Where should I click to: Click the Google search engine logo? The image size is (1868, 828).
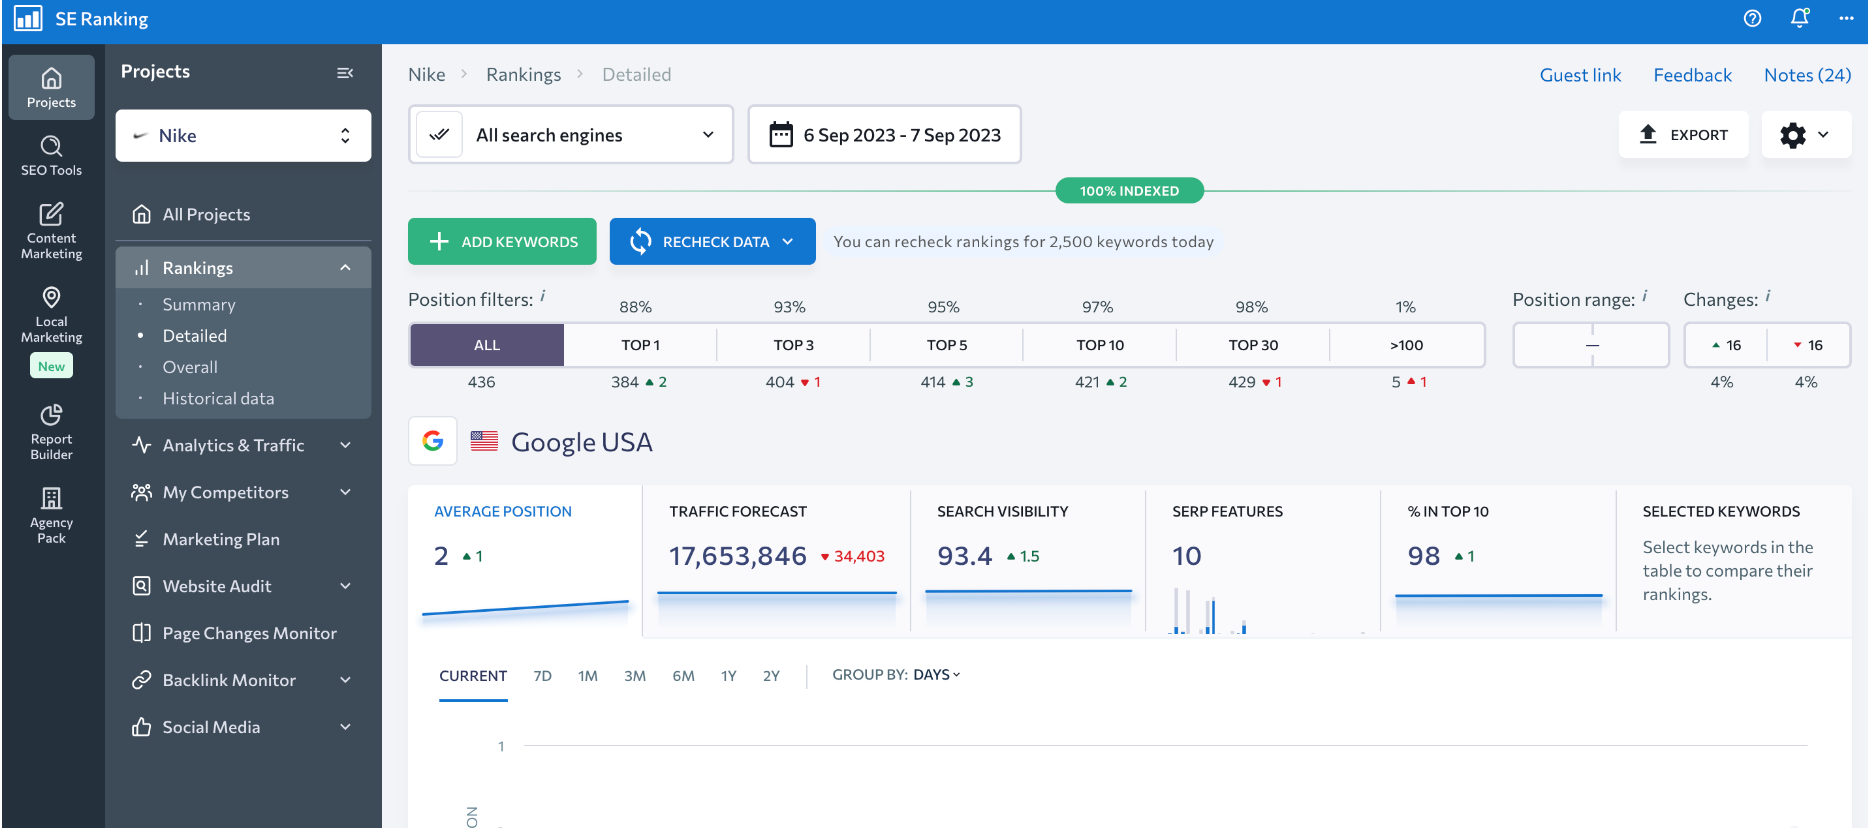point(433,441)
